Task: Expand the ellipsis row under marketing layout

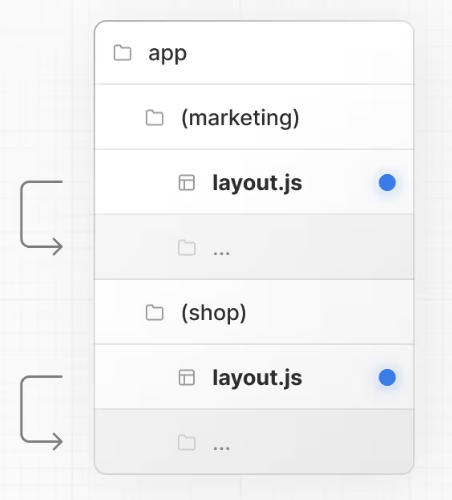Action: [x=254, y=247]
